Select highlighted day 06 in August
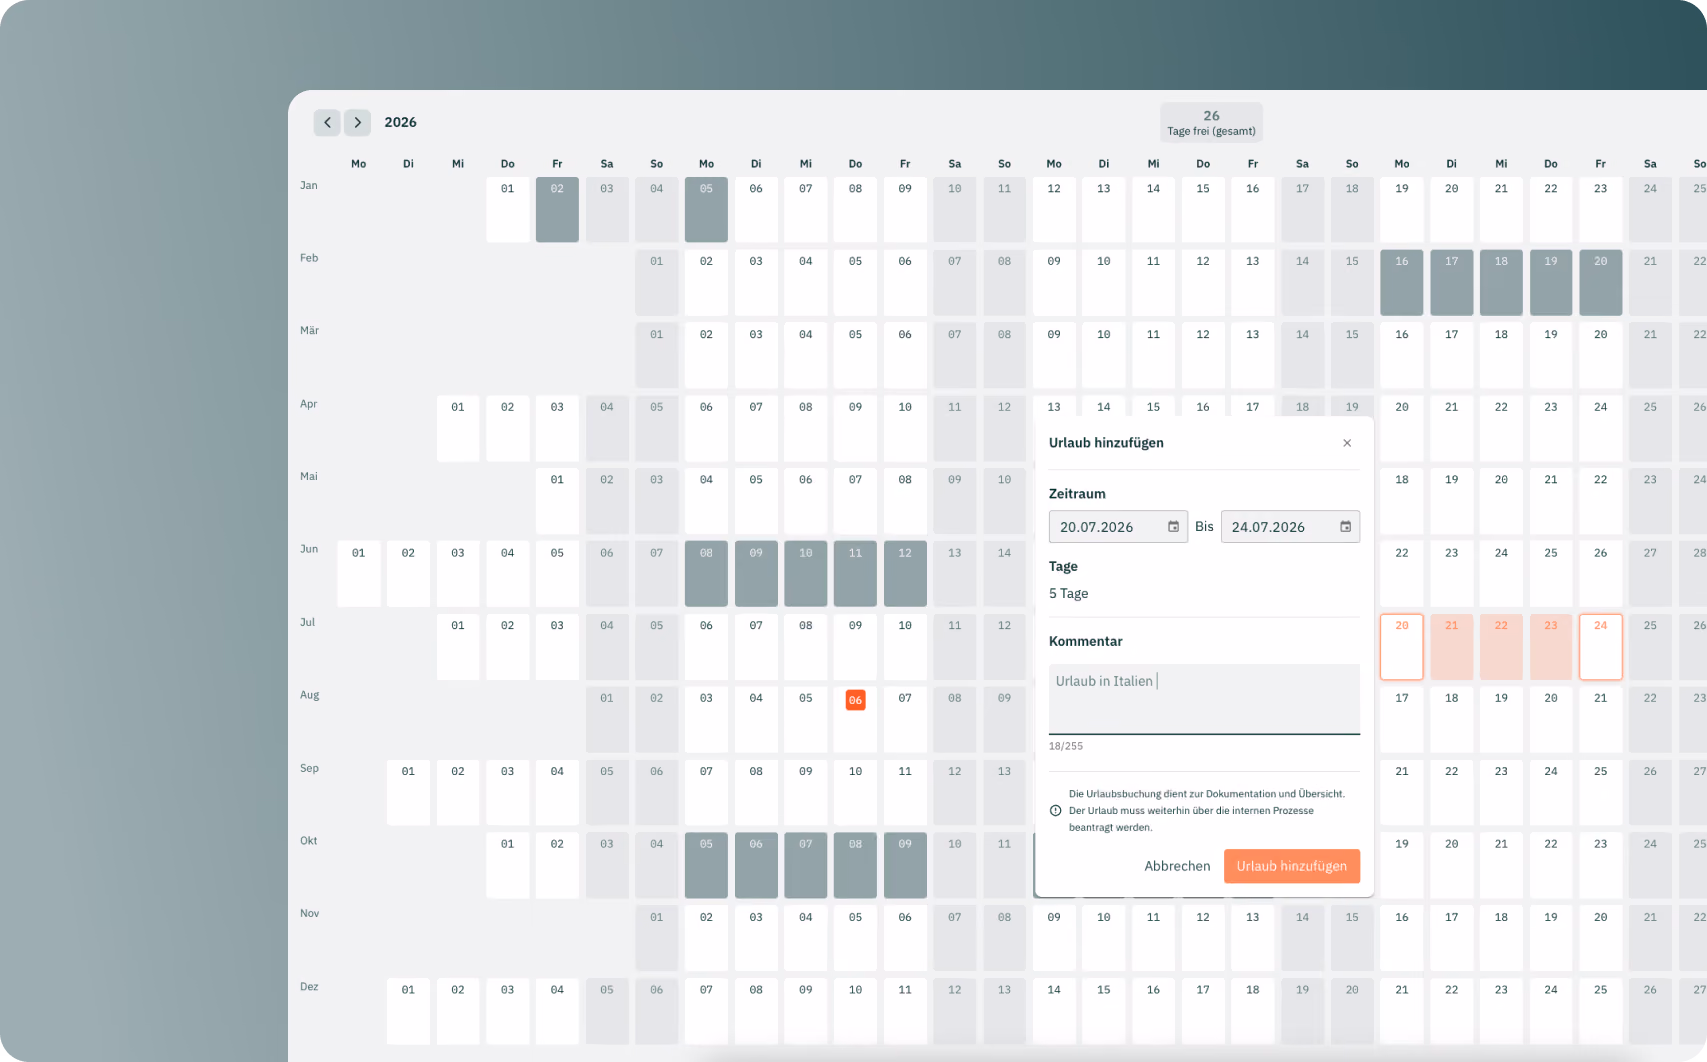 coord(855,700)
